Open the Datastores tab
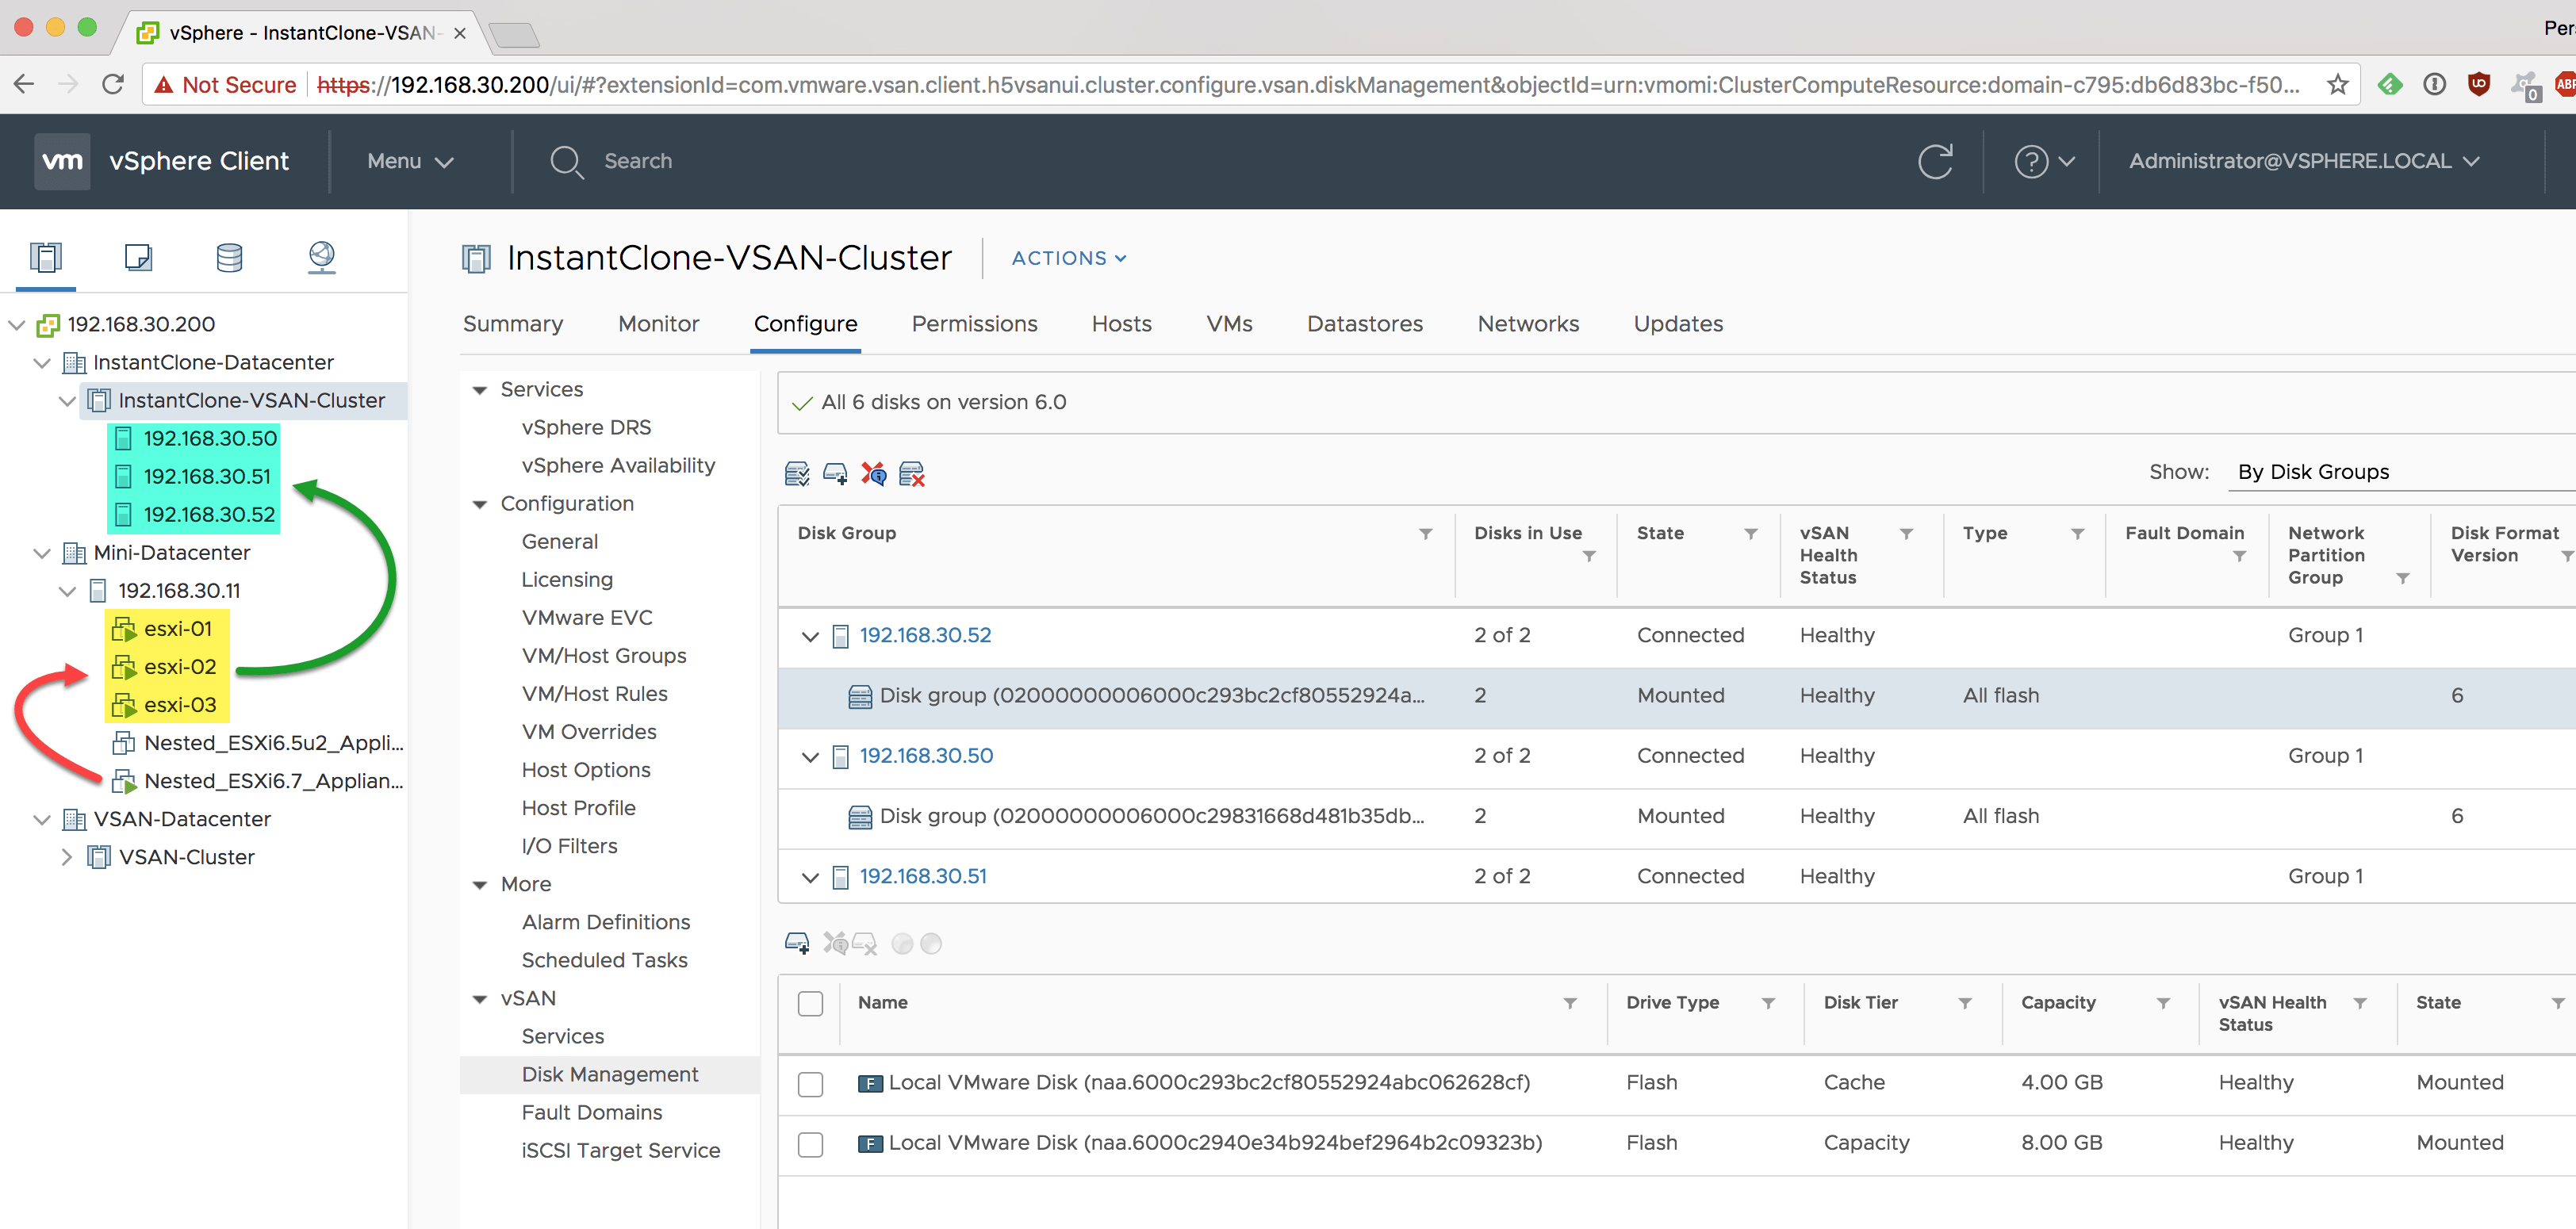 click(1364, 324)
